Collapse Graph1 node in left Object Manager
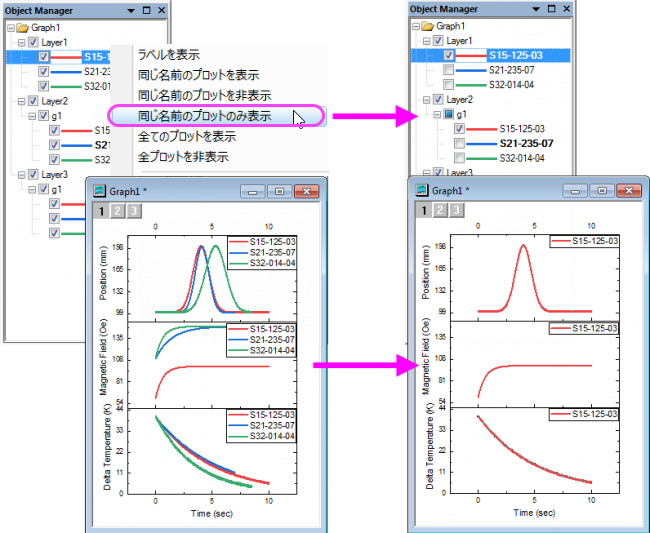Image resolution: width=650 pixels, height=533 pixels. click(11, 28)
